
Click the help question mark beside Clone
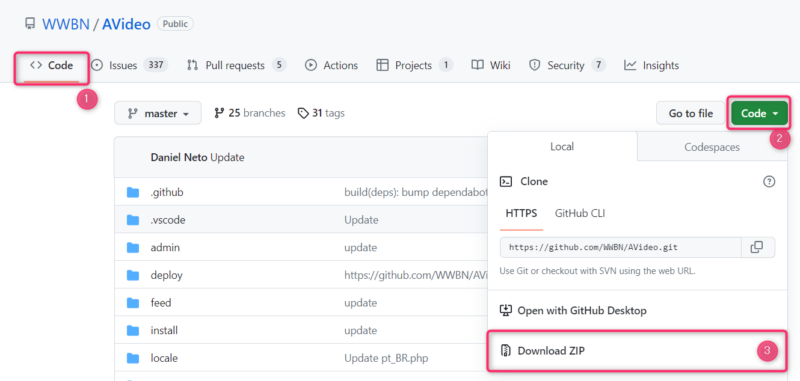pyautogui.click(x=769, y=181)
